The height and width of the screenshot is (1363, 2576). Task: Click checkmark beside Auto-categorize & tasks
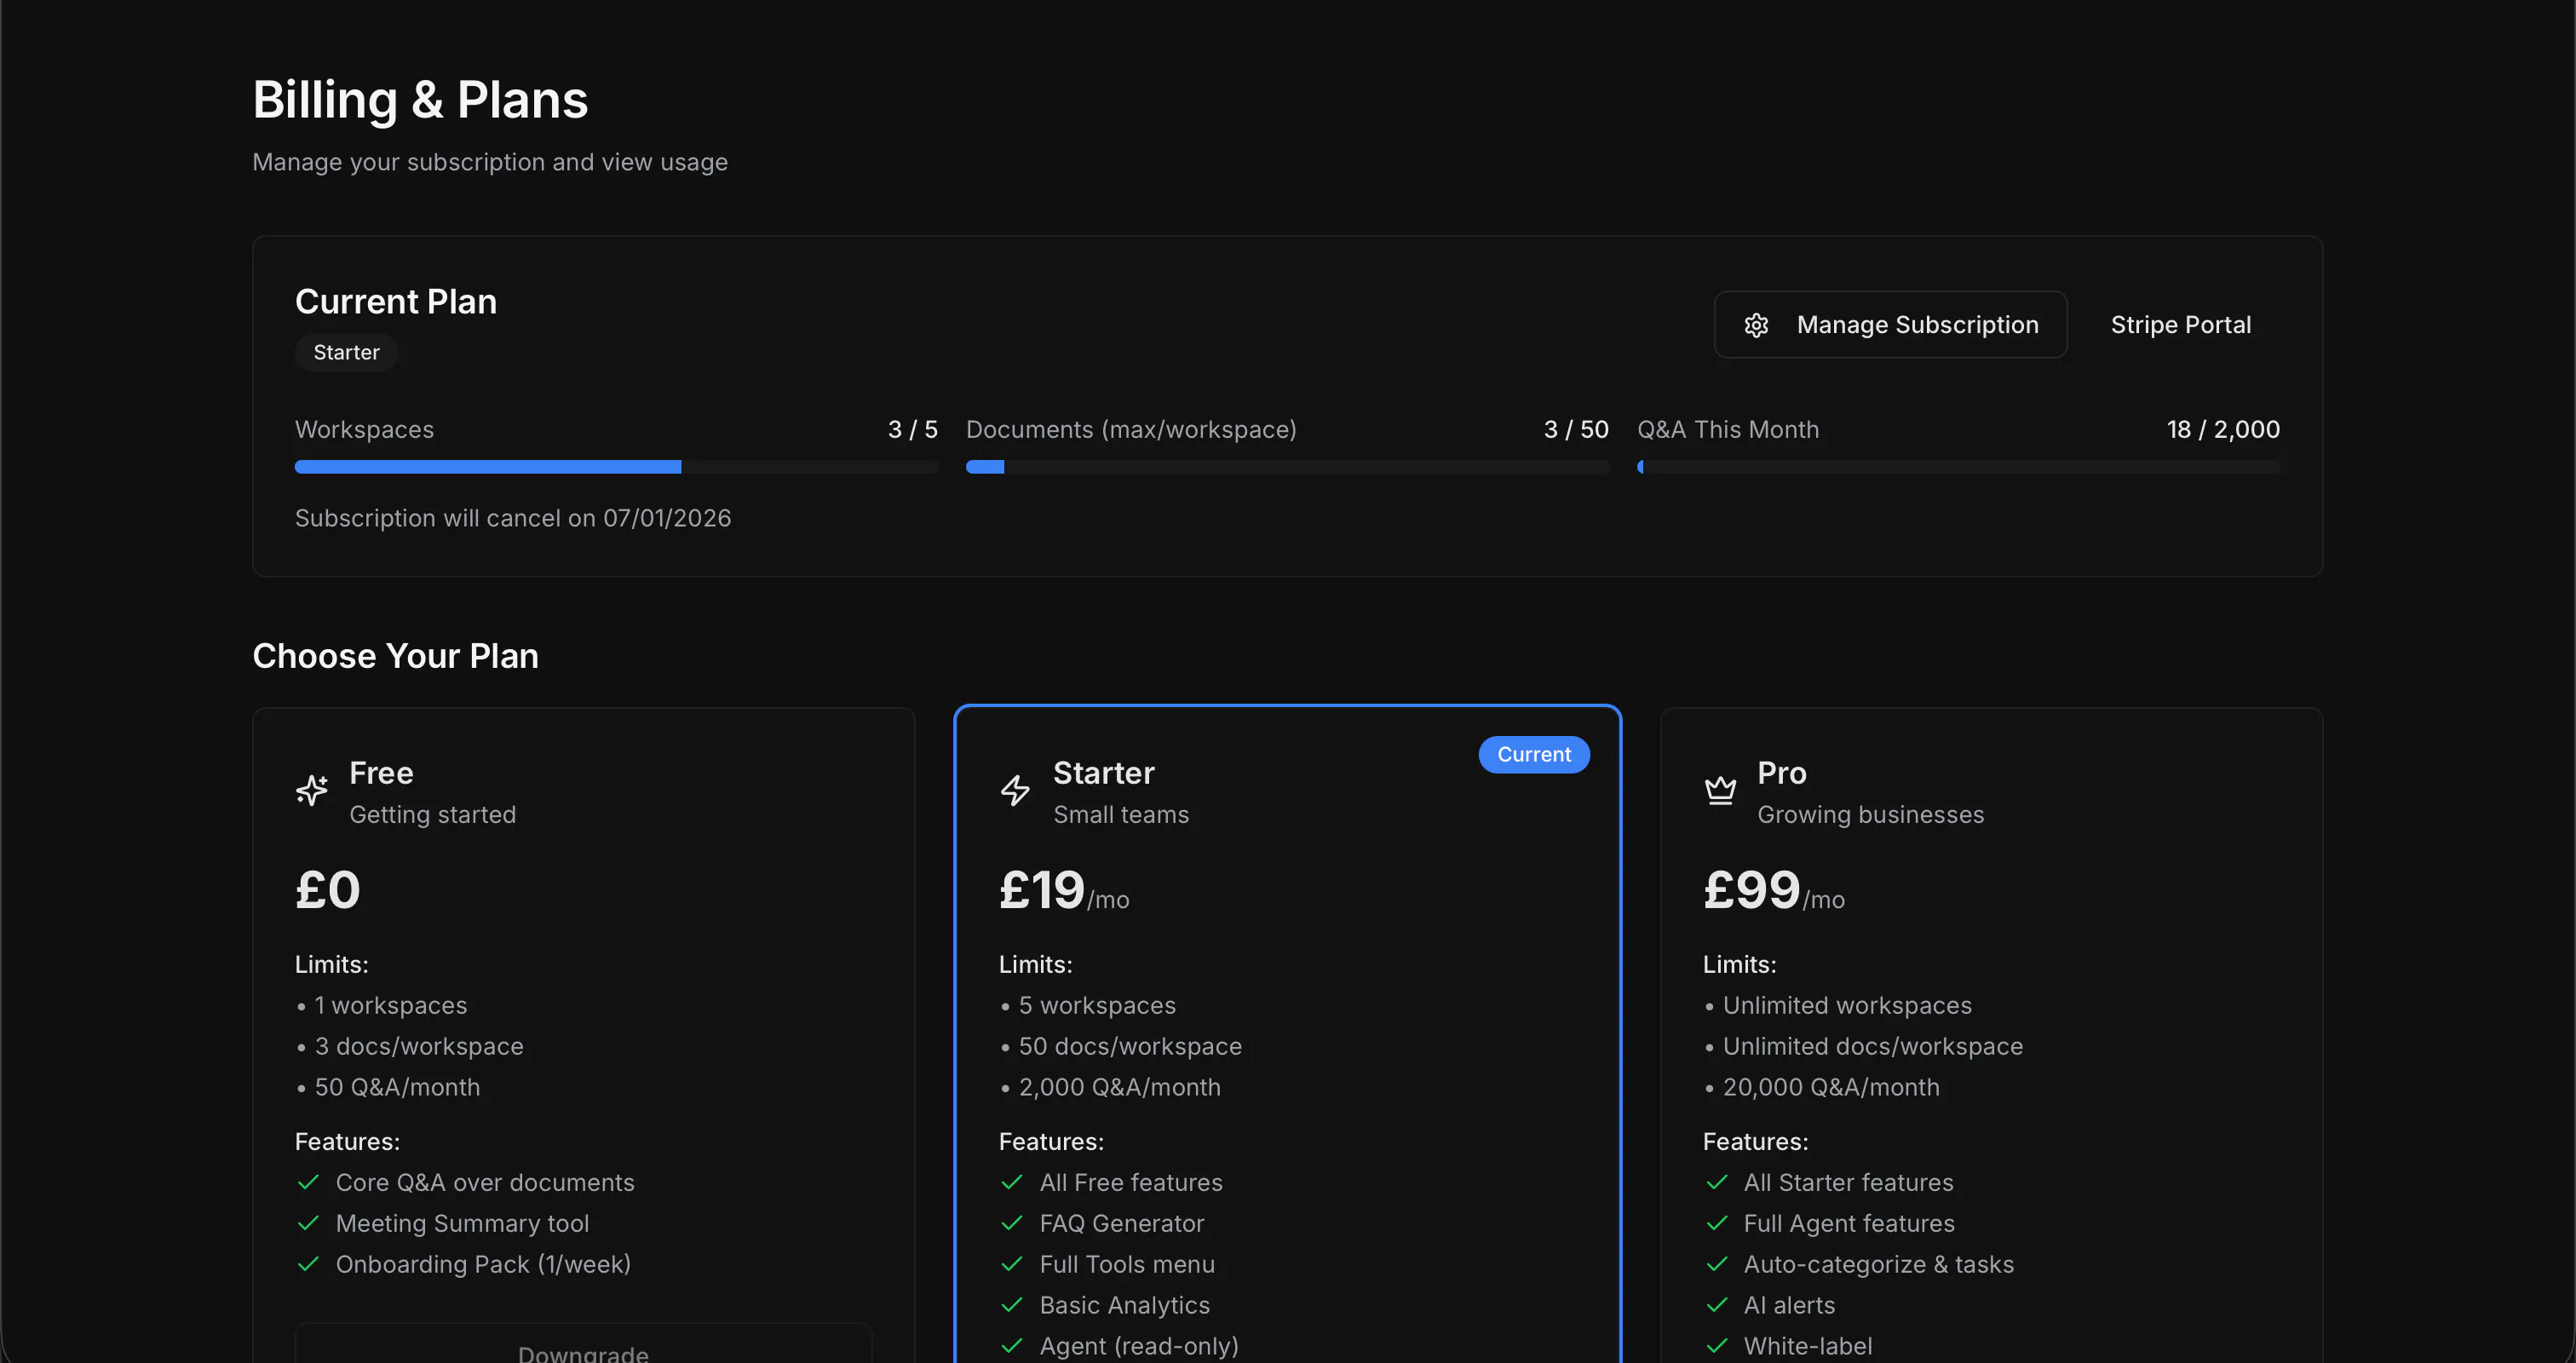[x=1717, y=1264]
